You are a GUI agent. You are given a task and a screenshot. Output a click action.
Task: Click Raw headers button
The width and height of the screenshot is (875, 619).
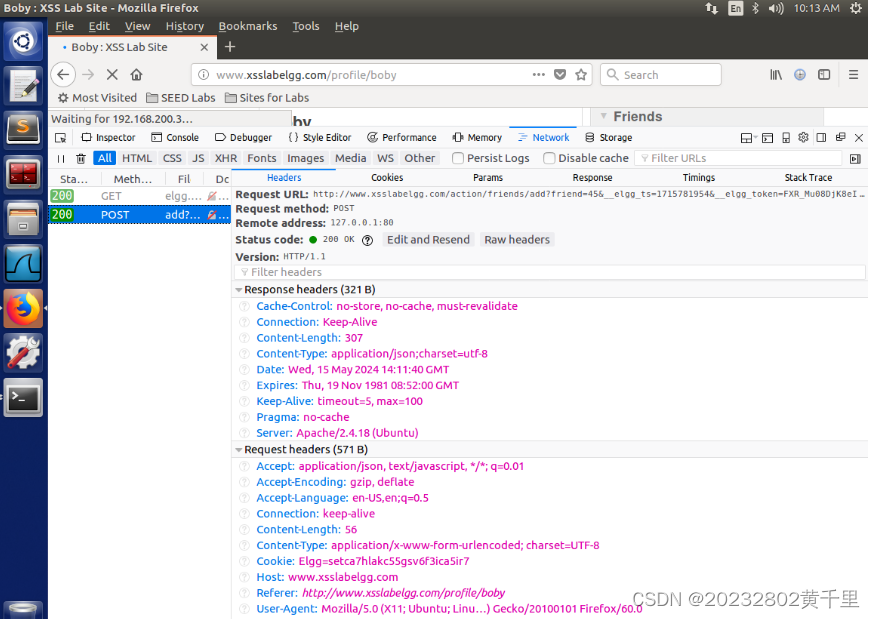[517, 240]
